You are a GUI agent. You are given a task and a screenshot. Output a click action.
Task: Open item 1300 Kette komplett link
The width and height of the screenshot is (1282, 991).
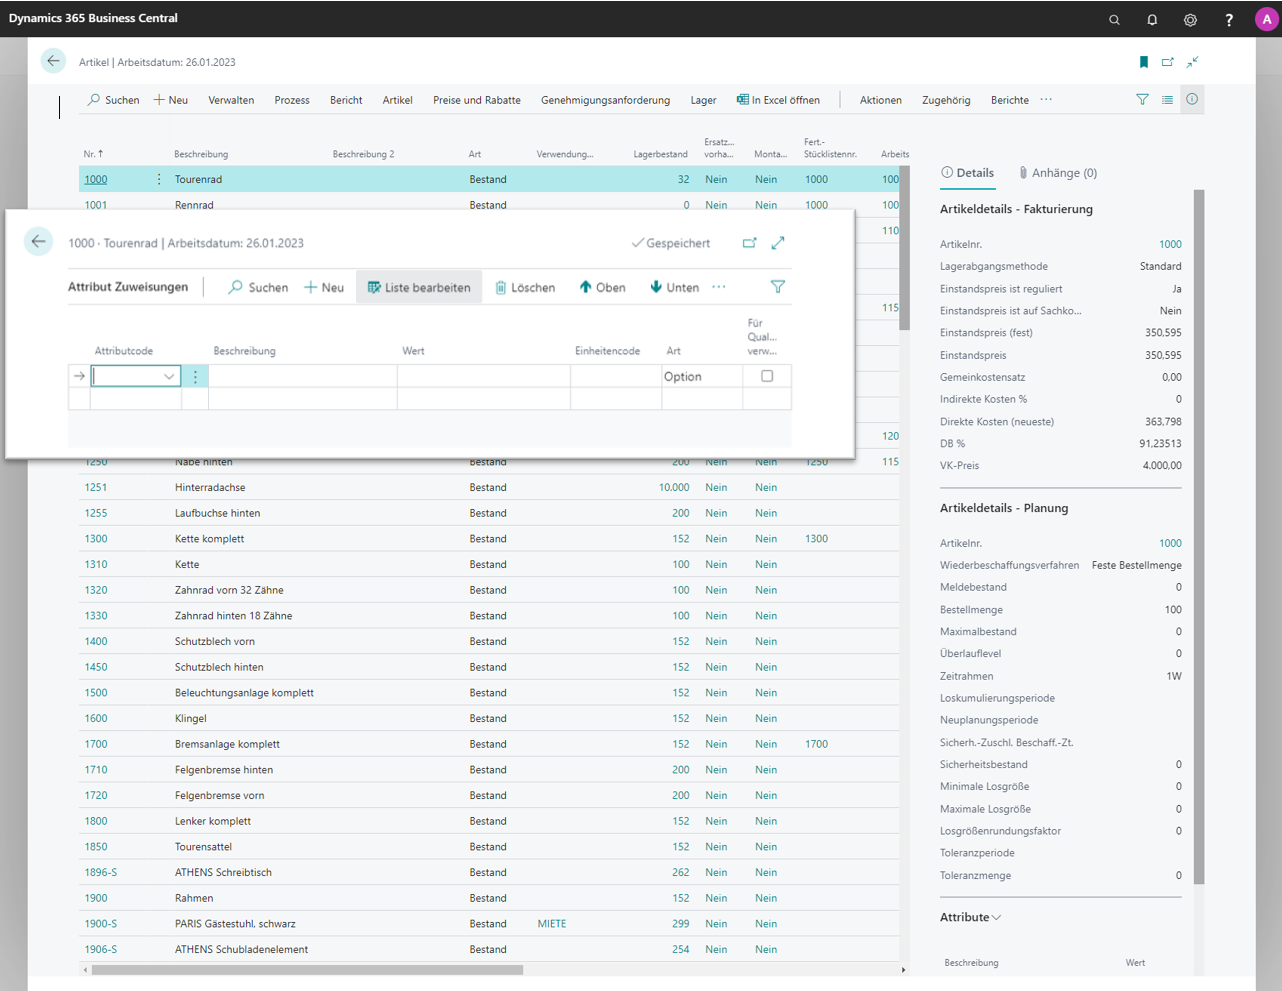[96, 539]
